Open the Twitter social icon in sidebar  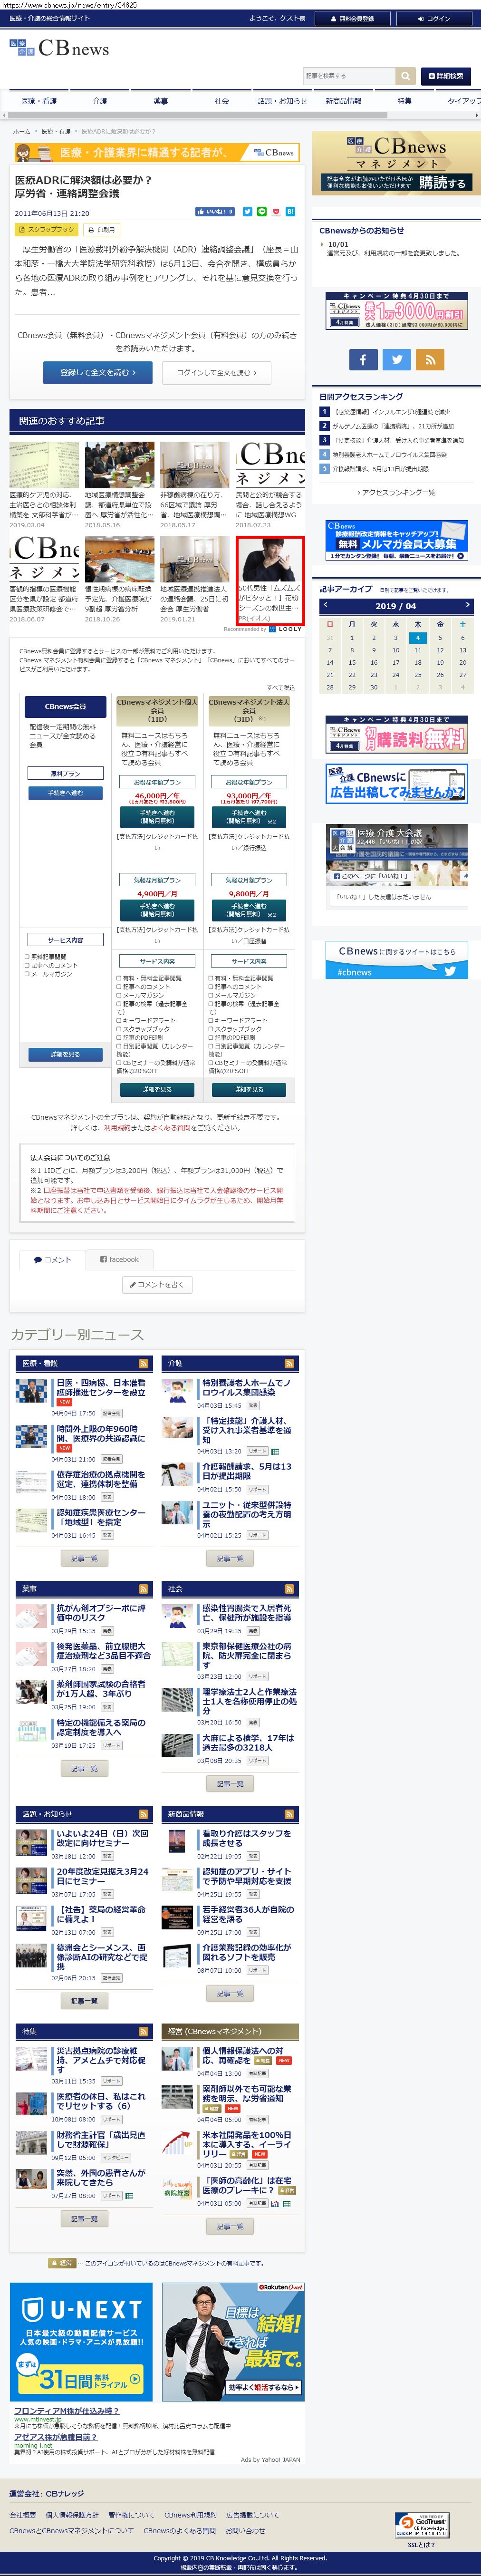pos(396,360)
